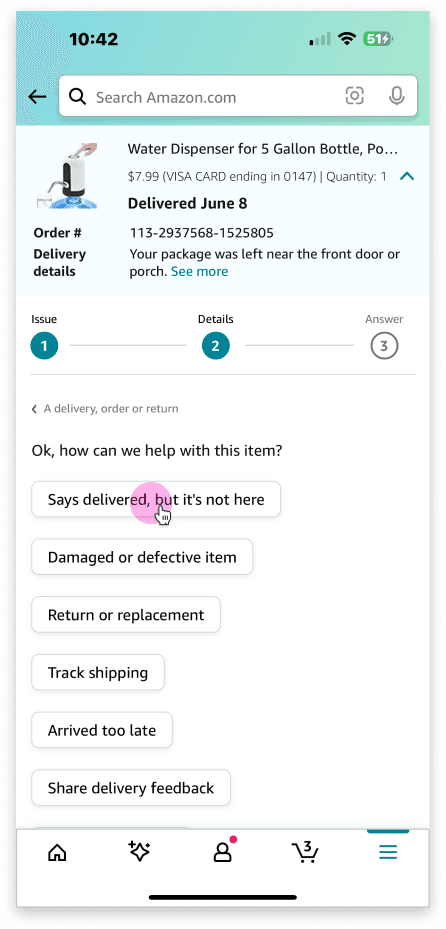The image size is (446, 929).
Task: View the shopping cart icon
Action: 306,852
